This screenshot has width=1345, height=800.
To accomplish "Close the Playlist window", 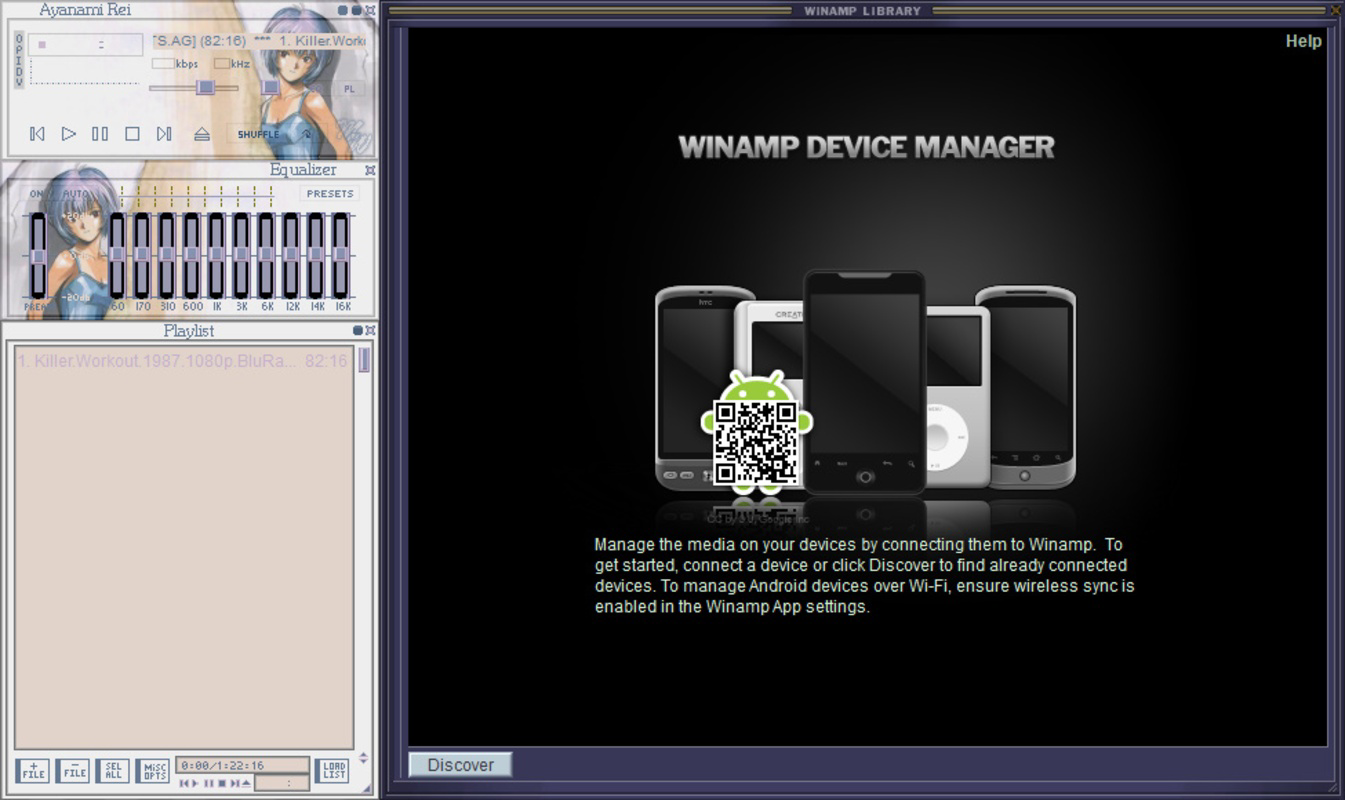I will click(370, 330).
